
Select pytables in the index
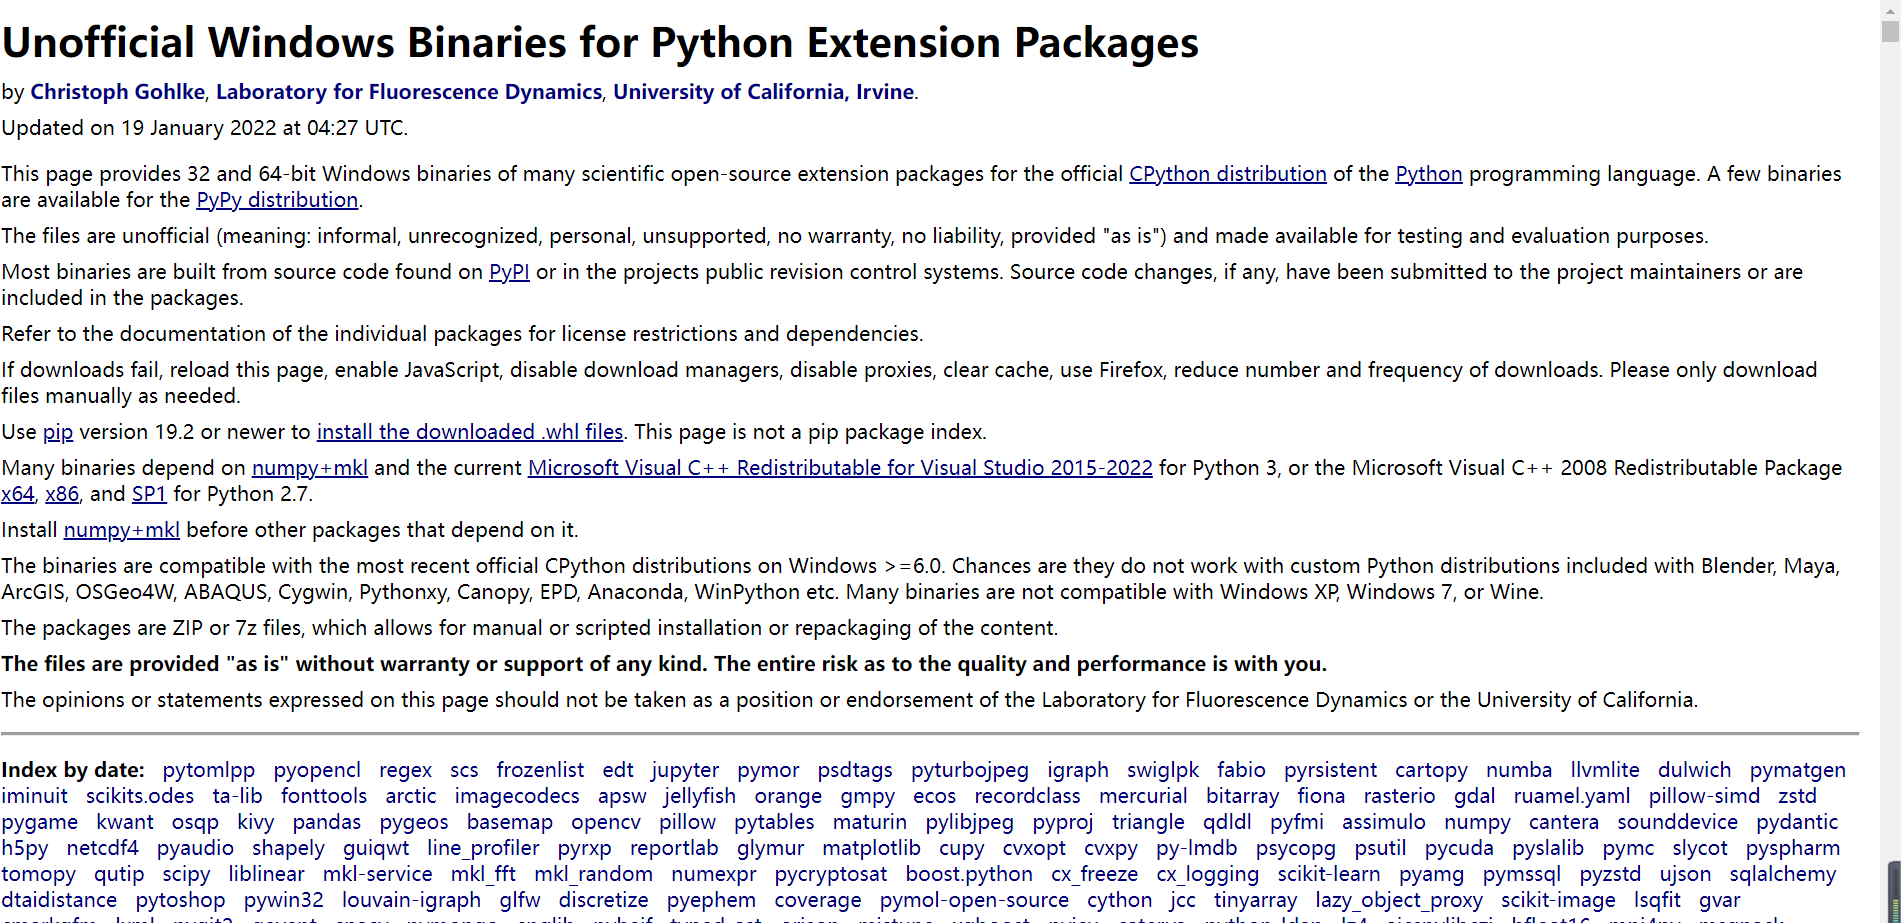click(x=775, y=822)
